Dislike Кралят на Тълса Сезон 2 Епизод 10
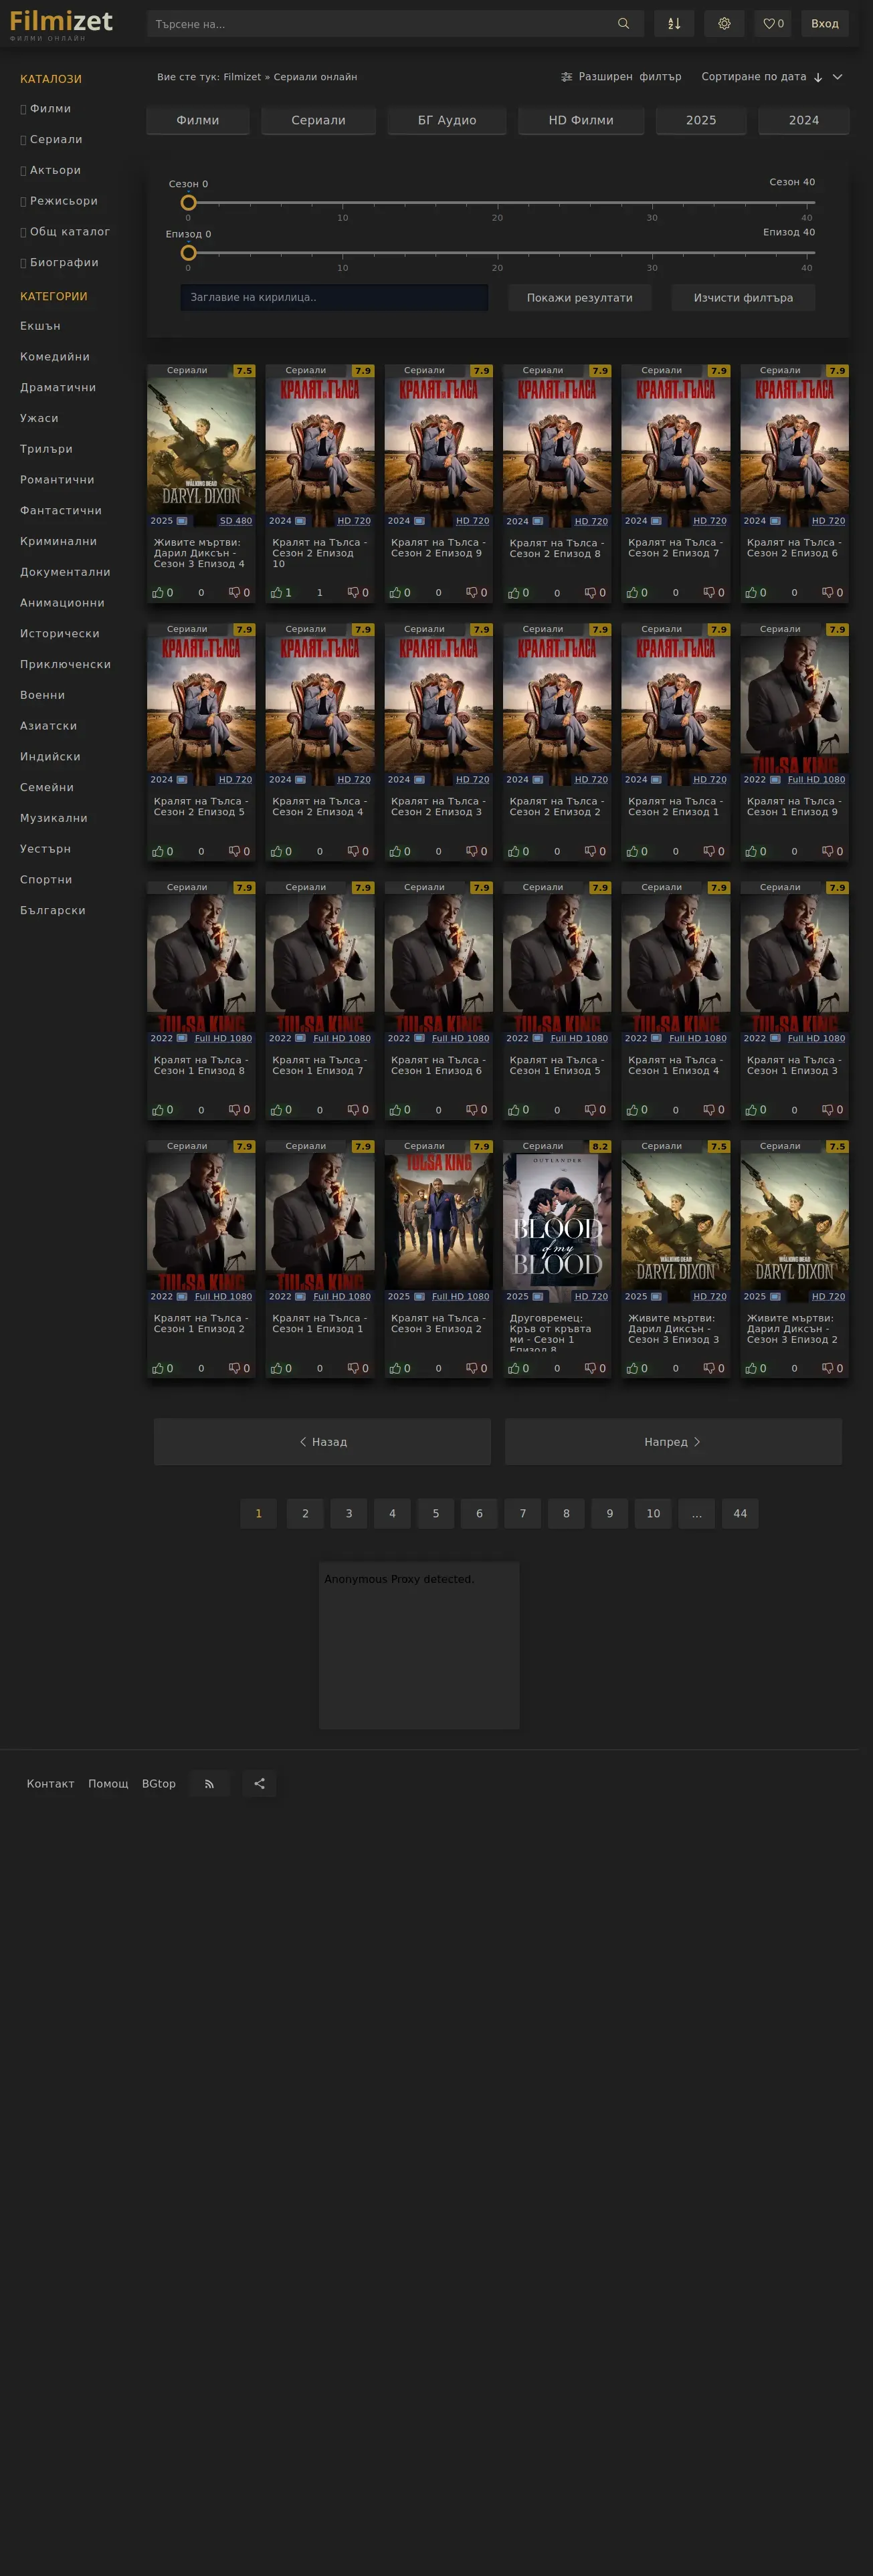The height and width of the screenshot is (2576, 873). point(353,593)
